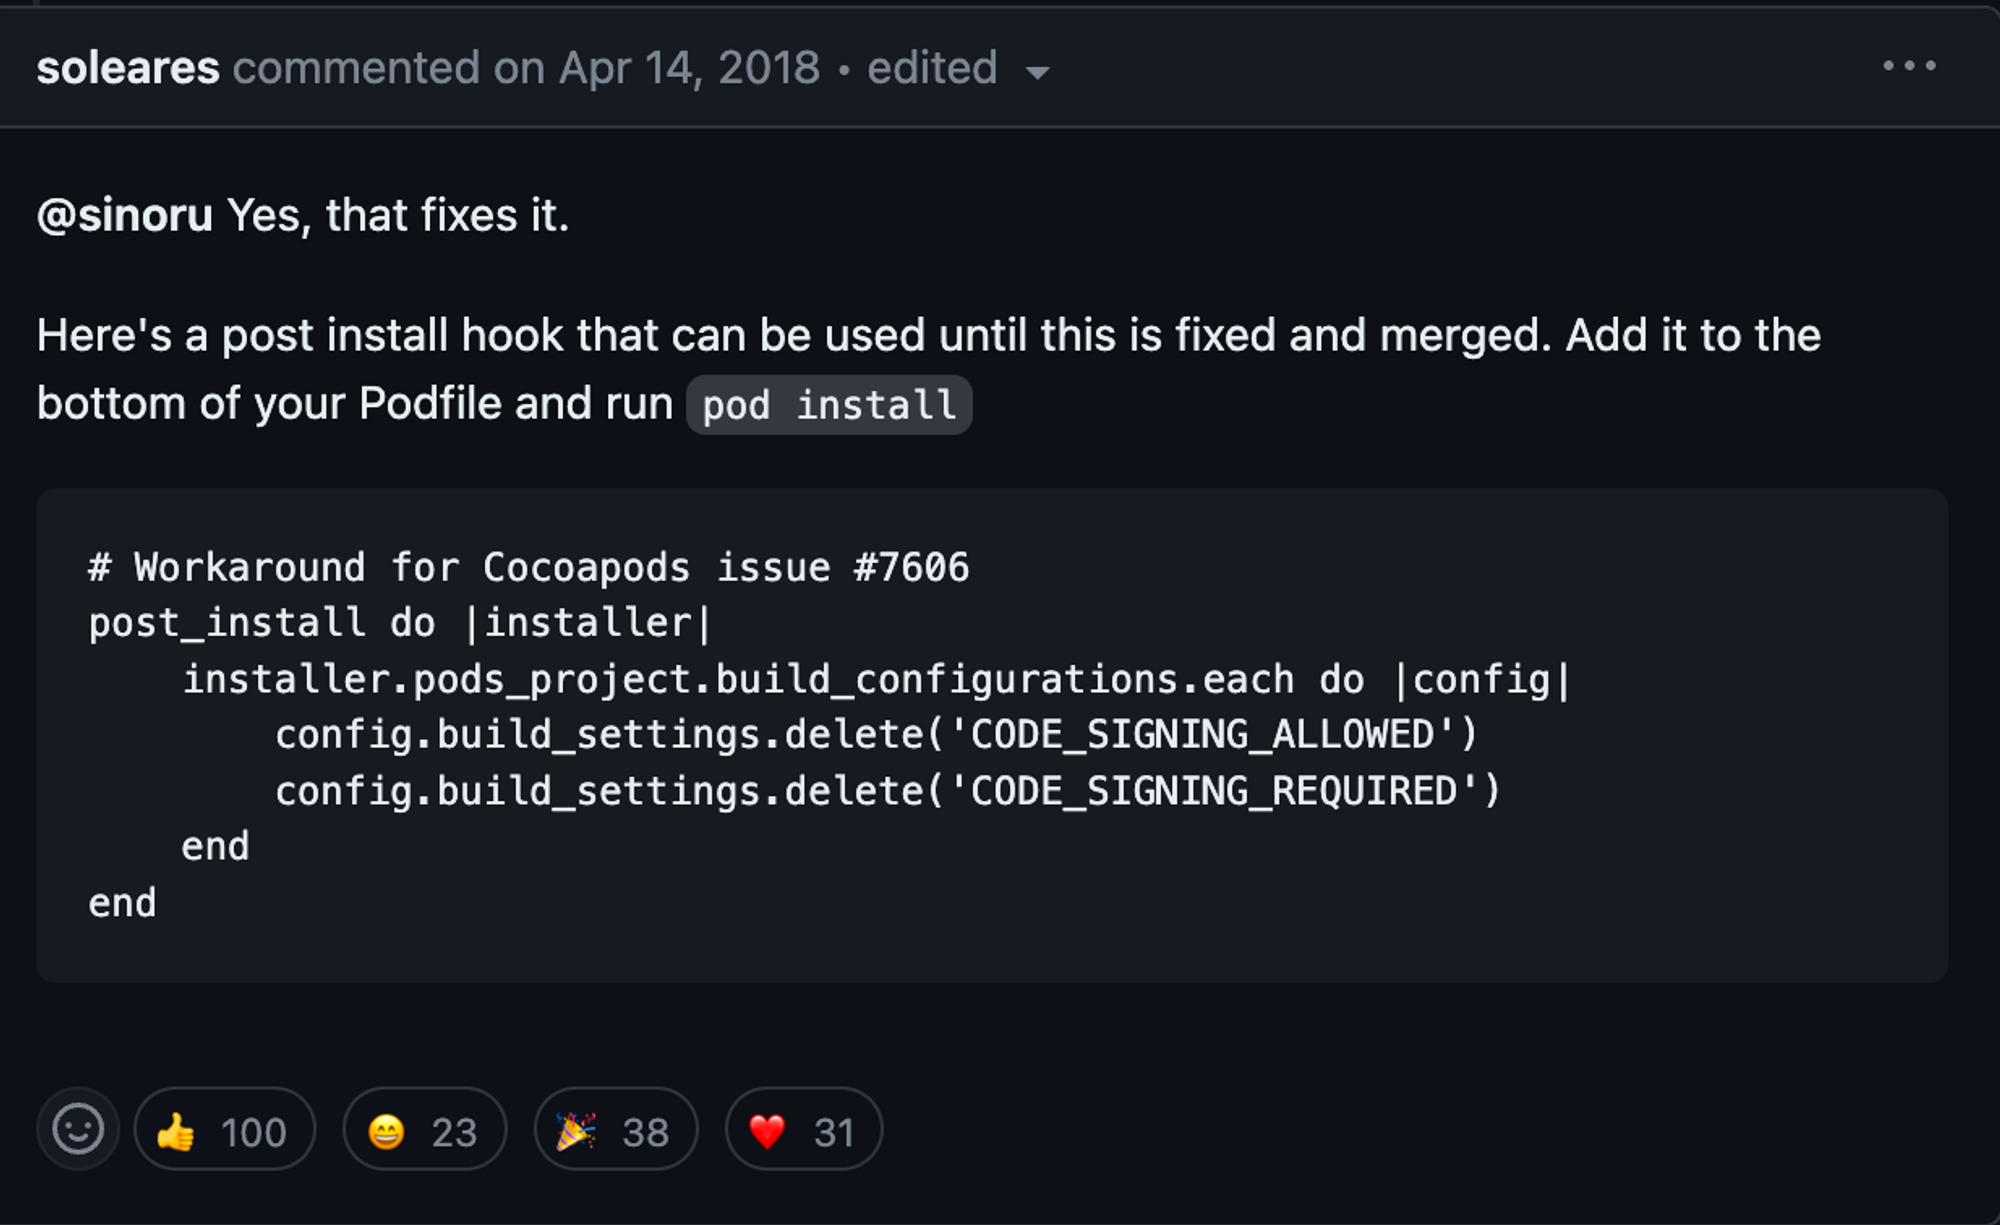Toggle the party popper reaction showing 38

click(616, 1130)
